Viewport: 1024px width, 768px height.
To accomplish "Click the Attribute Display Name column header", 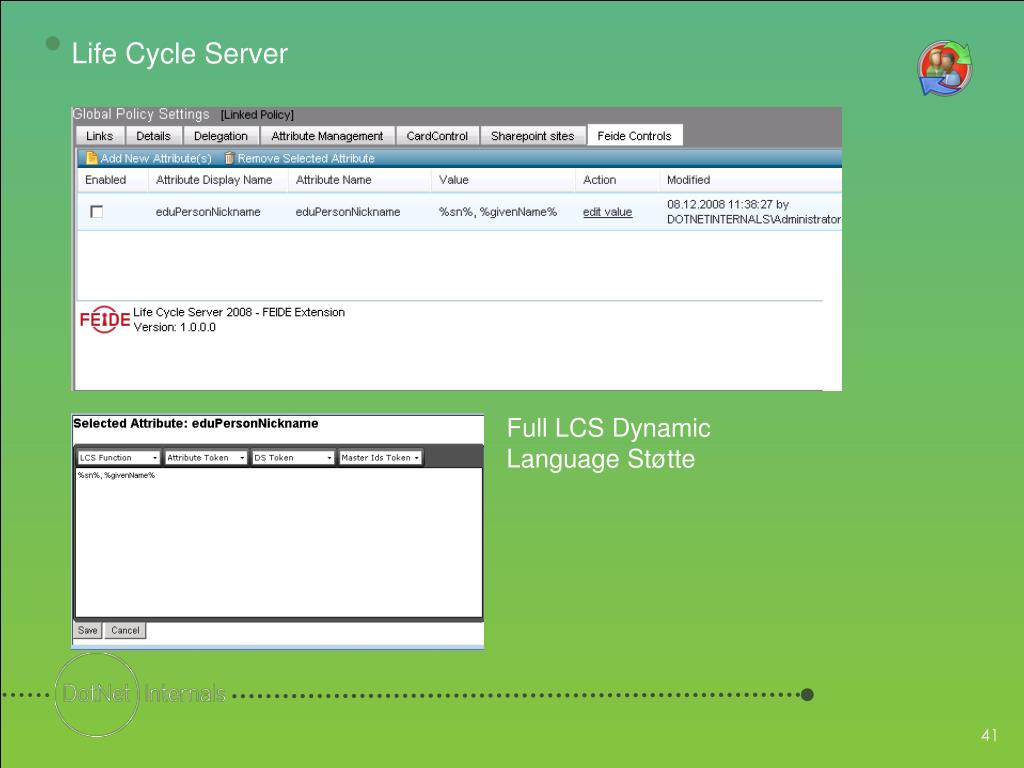I will coord(214,180).
